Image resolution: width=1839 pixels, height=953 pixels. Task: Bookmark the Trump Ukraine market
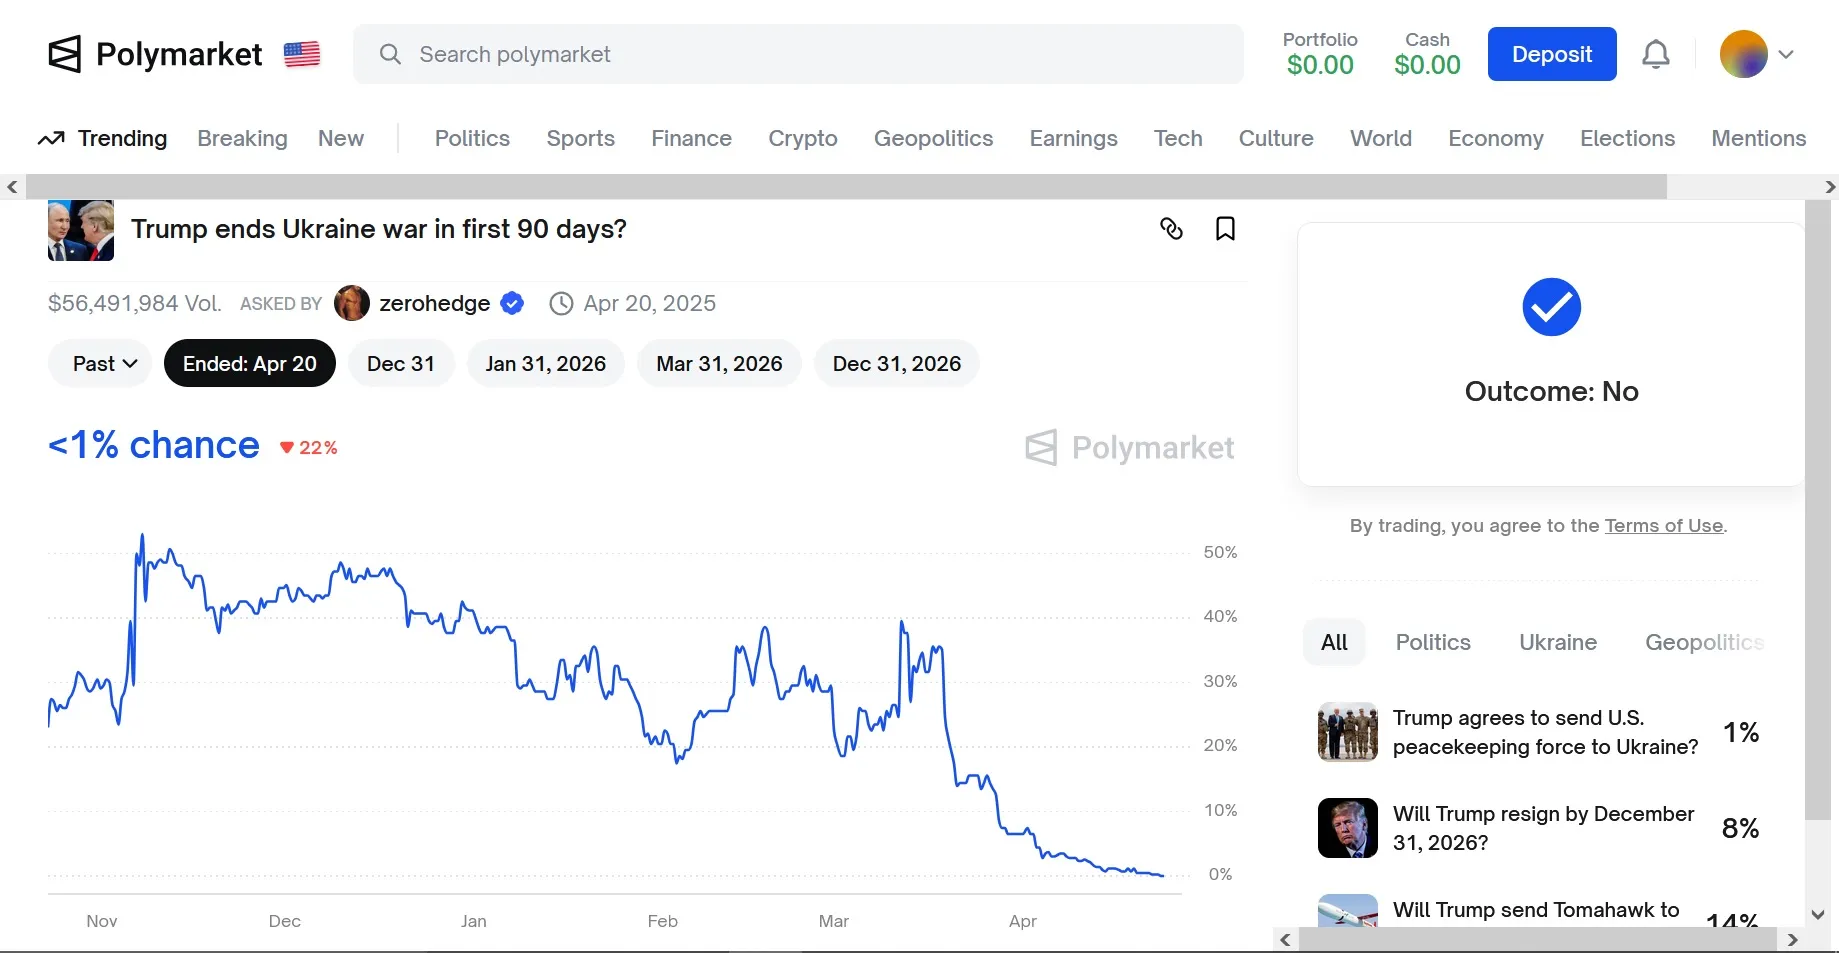pyautogui.click(x=1224, y=229)
